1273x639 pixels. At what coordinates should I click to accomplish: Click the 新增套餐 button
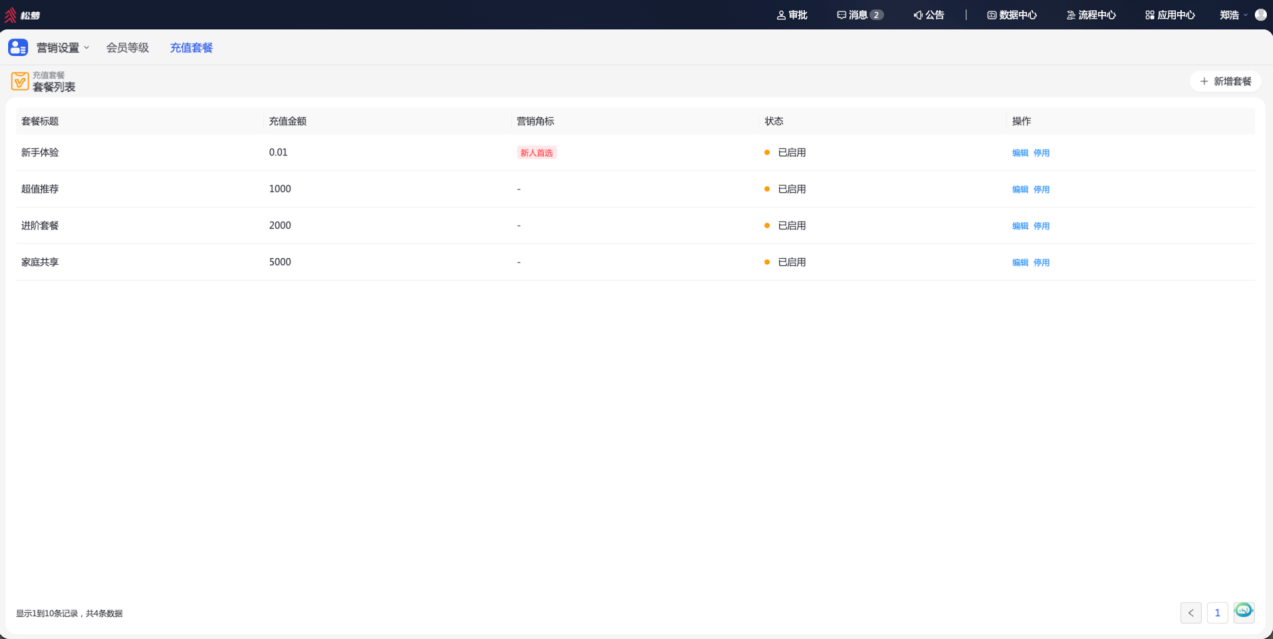(1225, 81)
